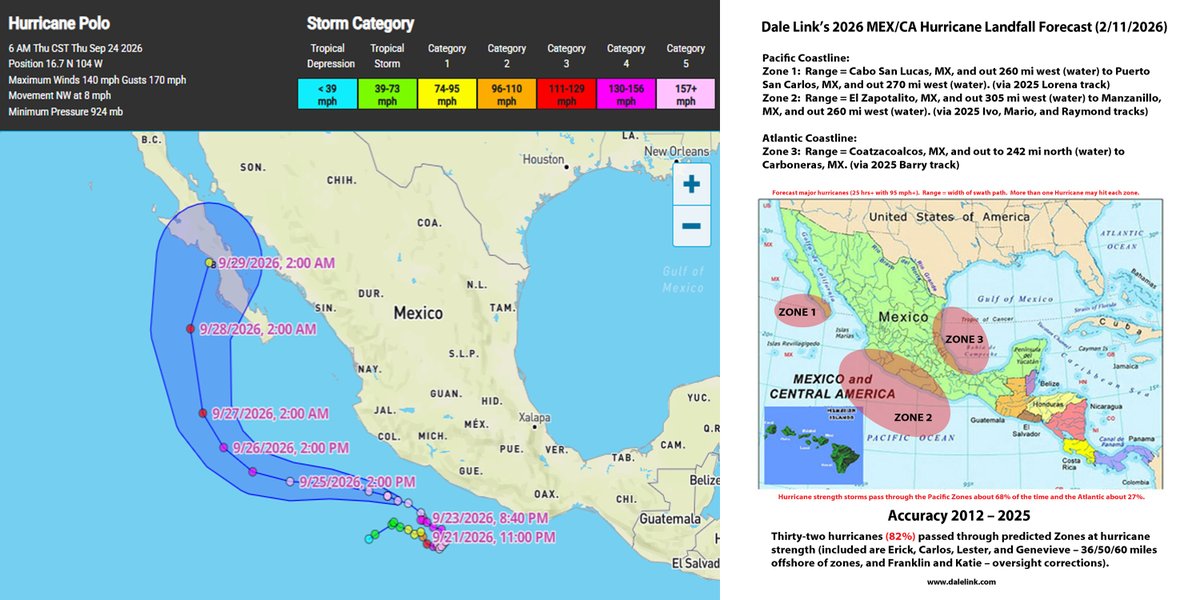Click the 'Atlantic Coastline:' heading
Image resolution: width=1200 pixels, height=600 pixels.
point(810,137)
